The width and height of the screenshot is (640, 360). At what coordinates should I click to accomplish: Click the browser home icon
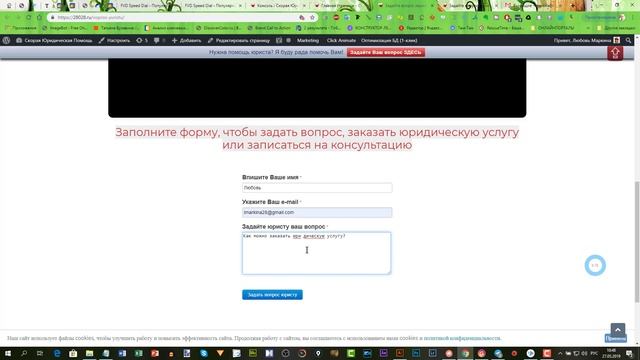coord(40,18)
